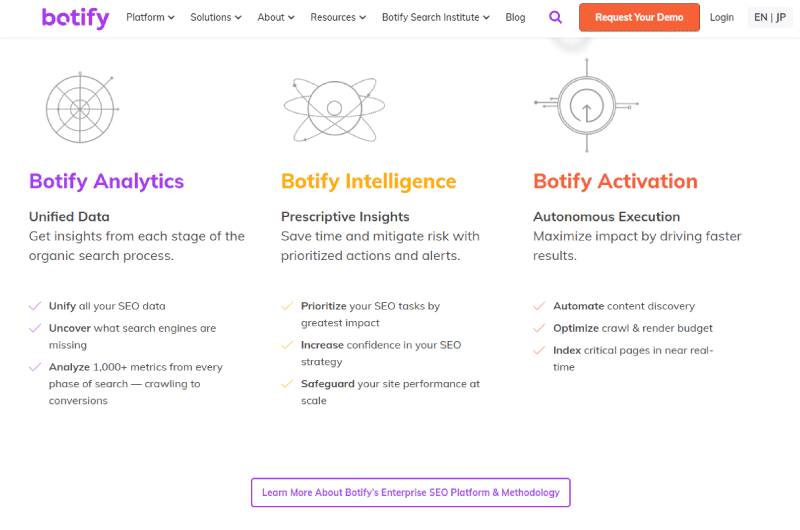
Task: Switch language with the EN | JP selector
Action: point(769,17)
